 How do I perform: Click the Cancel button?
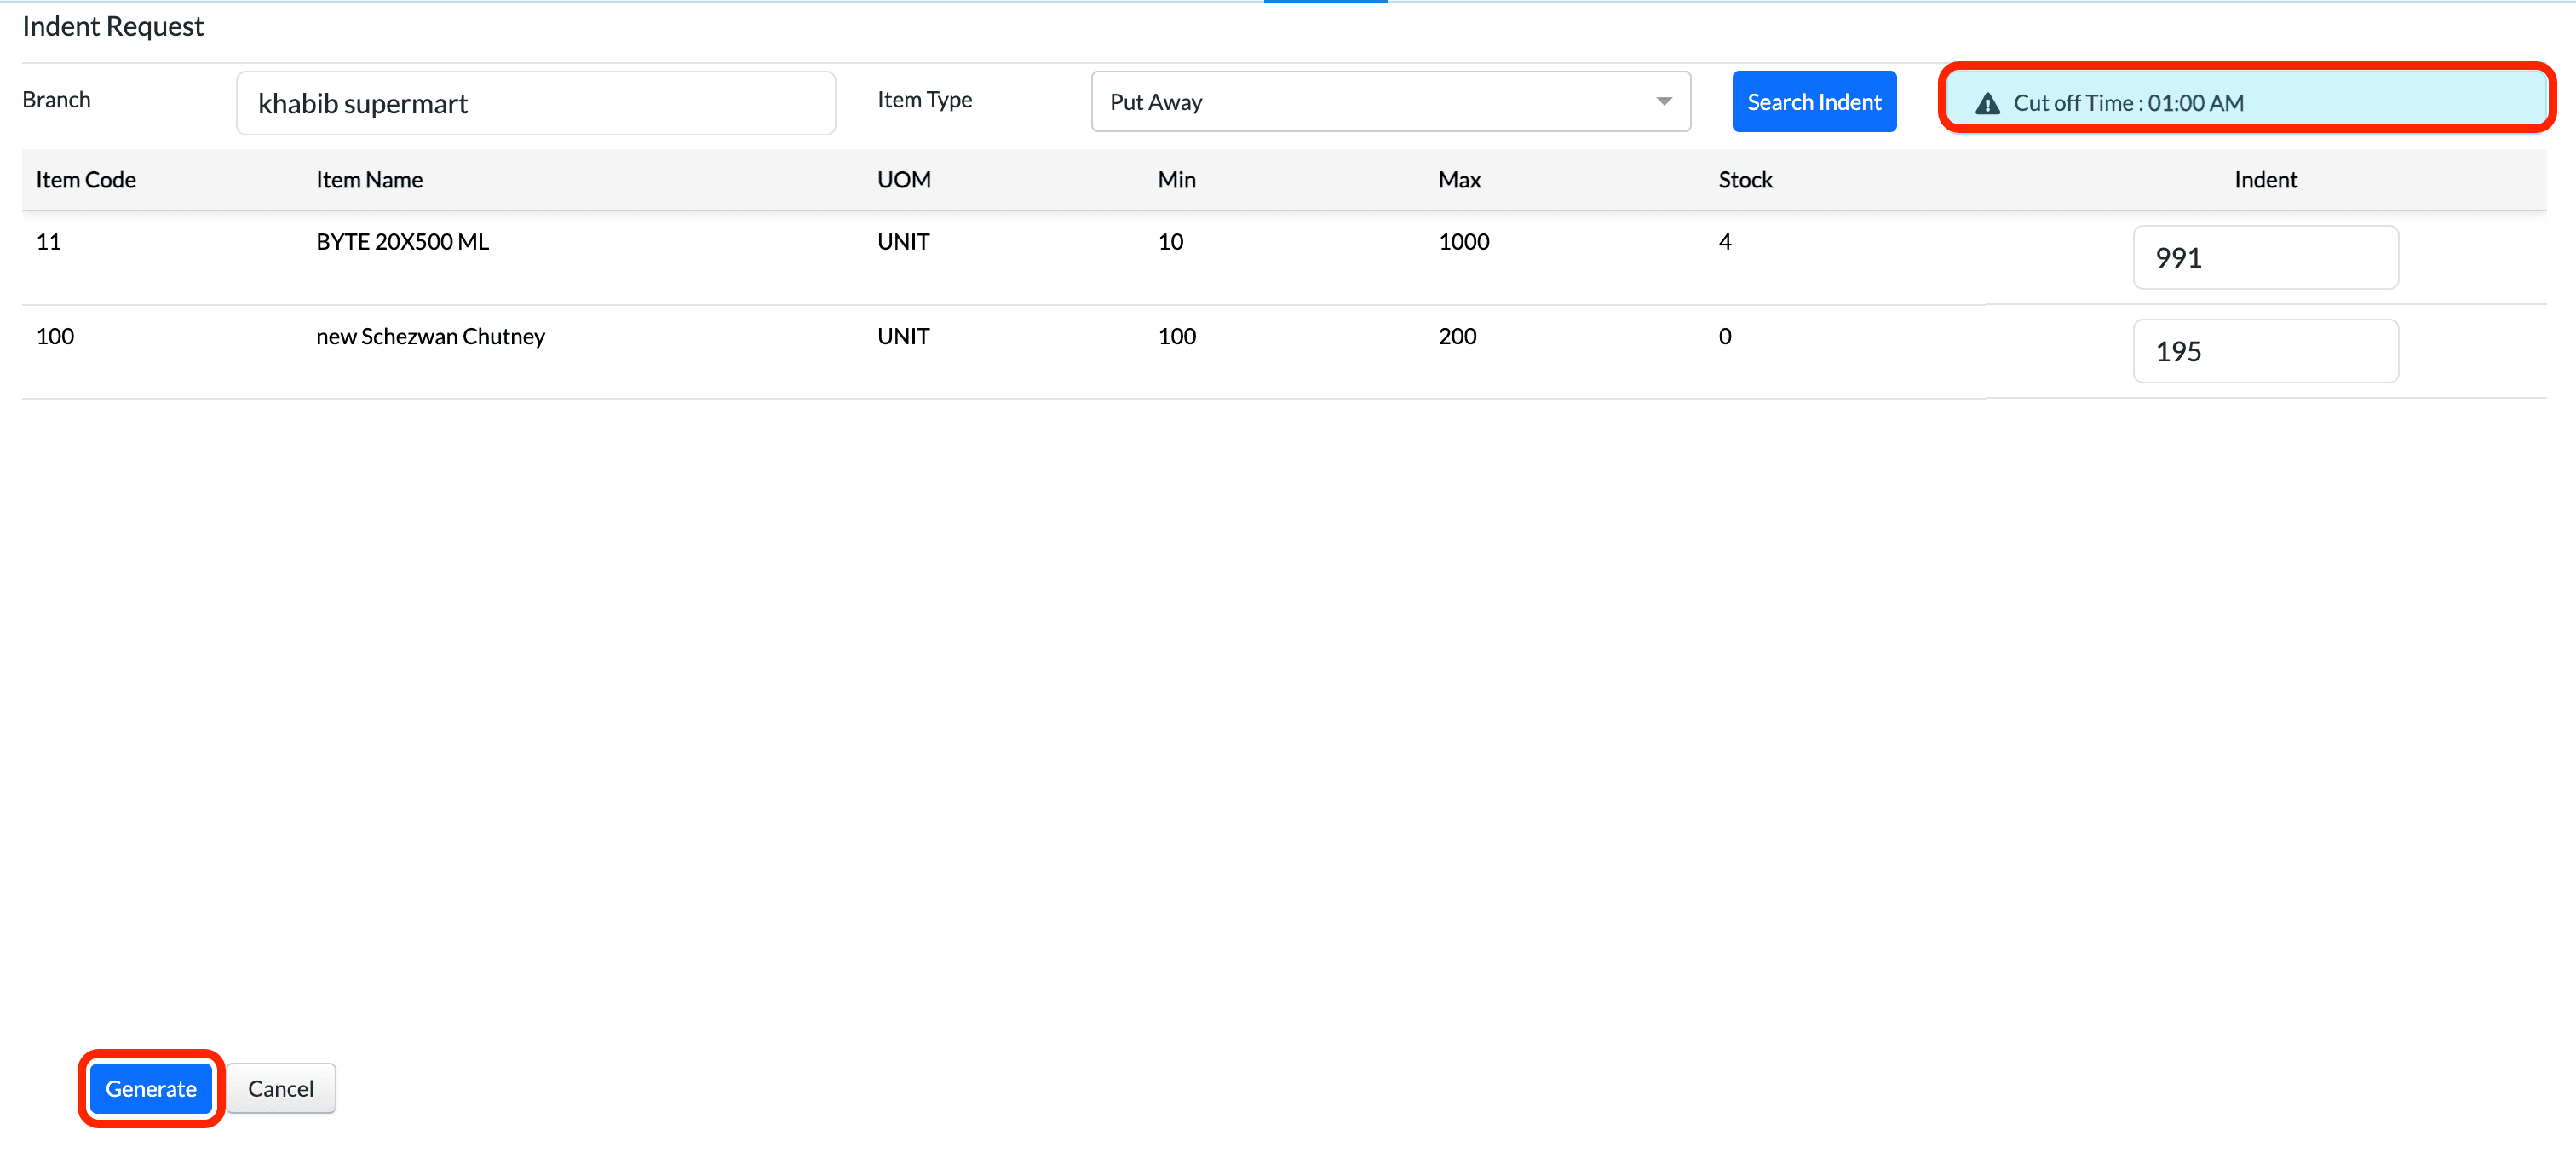click(x=280, y=1087)
